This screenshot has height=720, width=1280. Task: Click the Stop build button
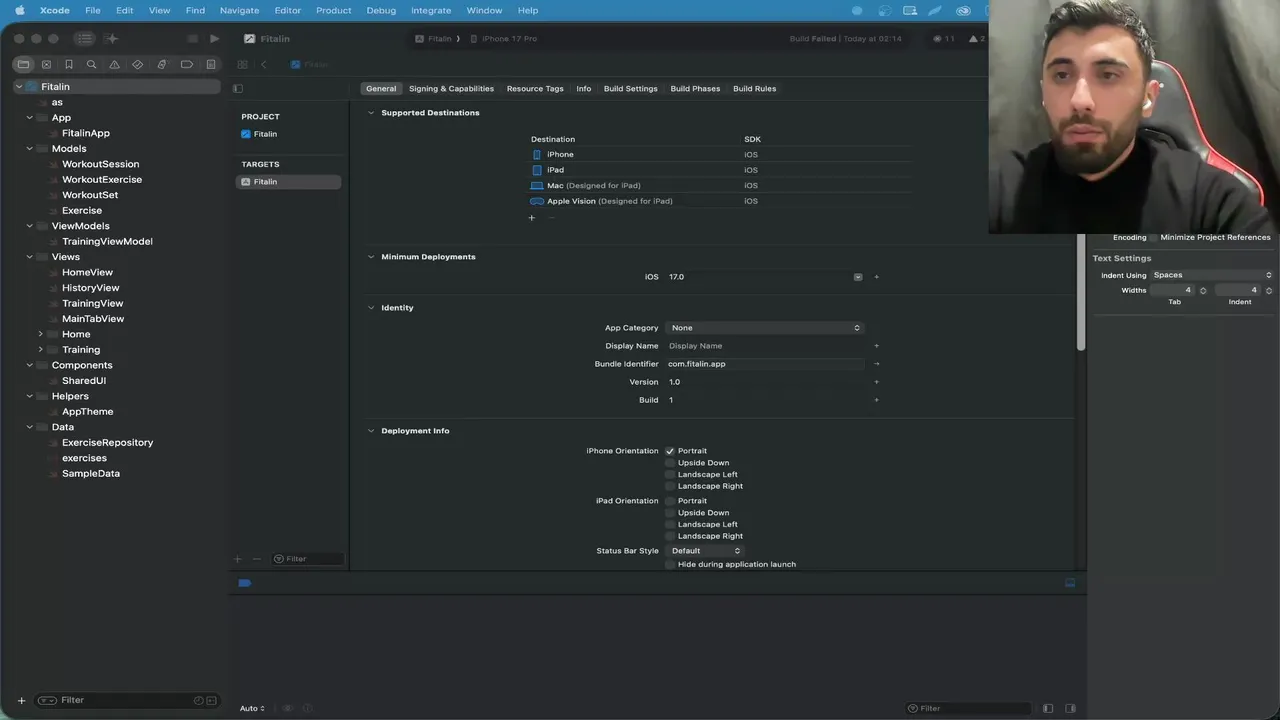(x=192, y=38)
